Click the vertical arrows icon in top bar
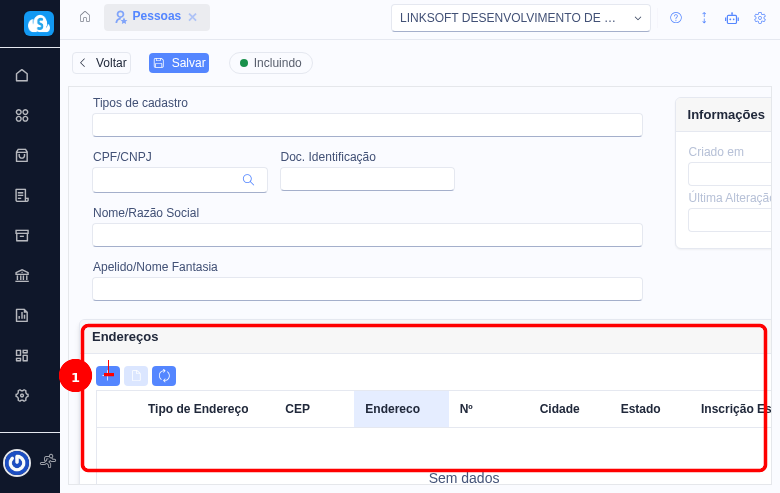 [x=704, y=18]
